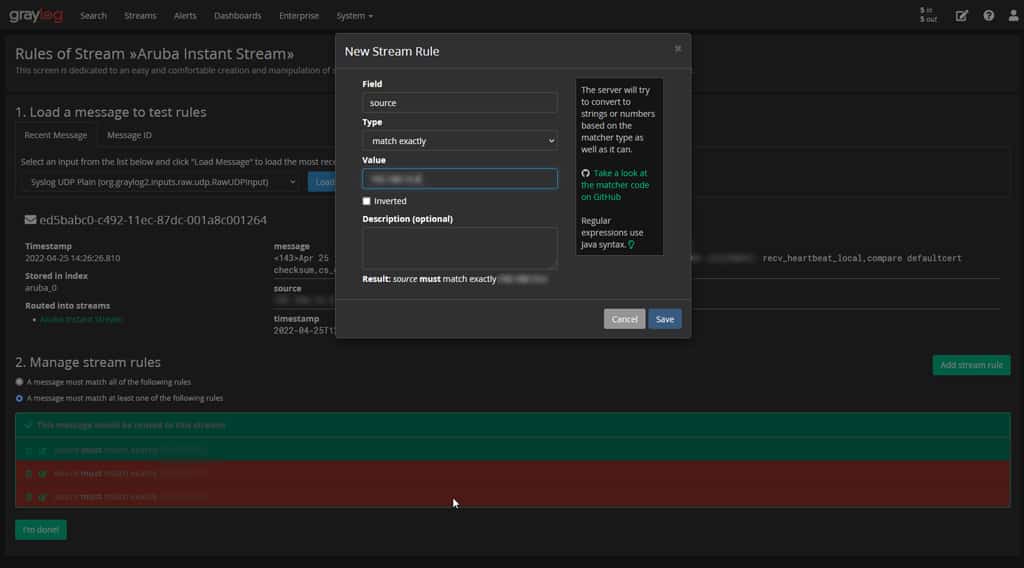Click the in/out throughput indicator
Screen dimensions: 1024x568
point(928,15)
